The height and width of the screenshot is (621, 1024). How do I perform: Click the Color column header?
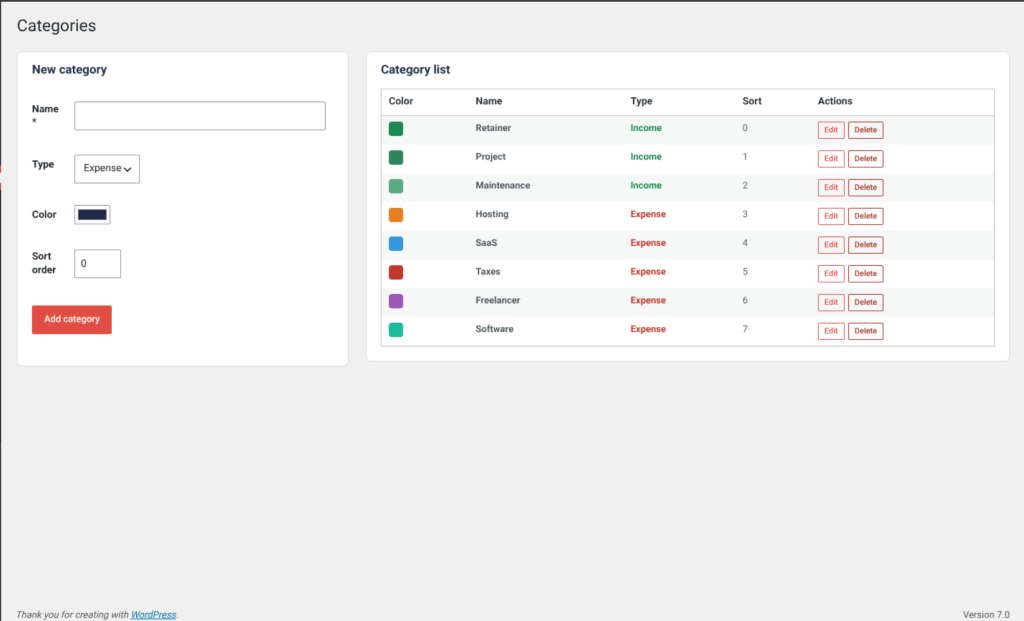coord(401,101)
